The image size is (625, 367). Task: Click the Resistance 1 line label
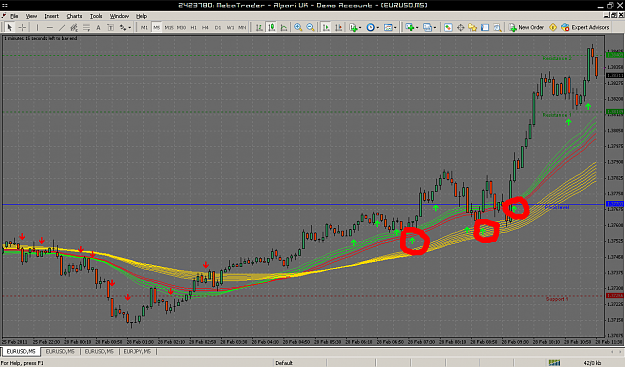tap(557, 115)
